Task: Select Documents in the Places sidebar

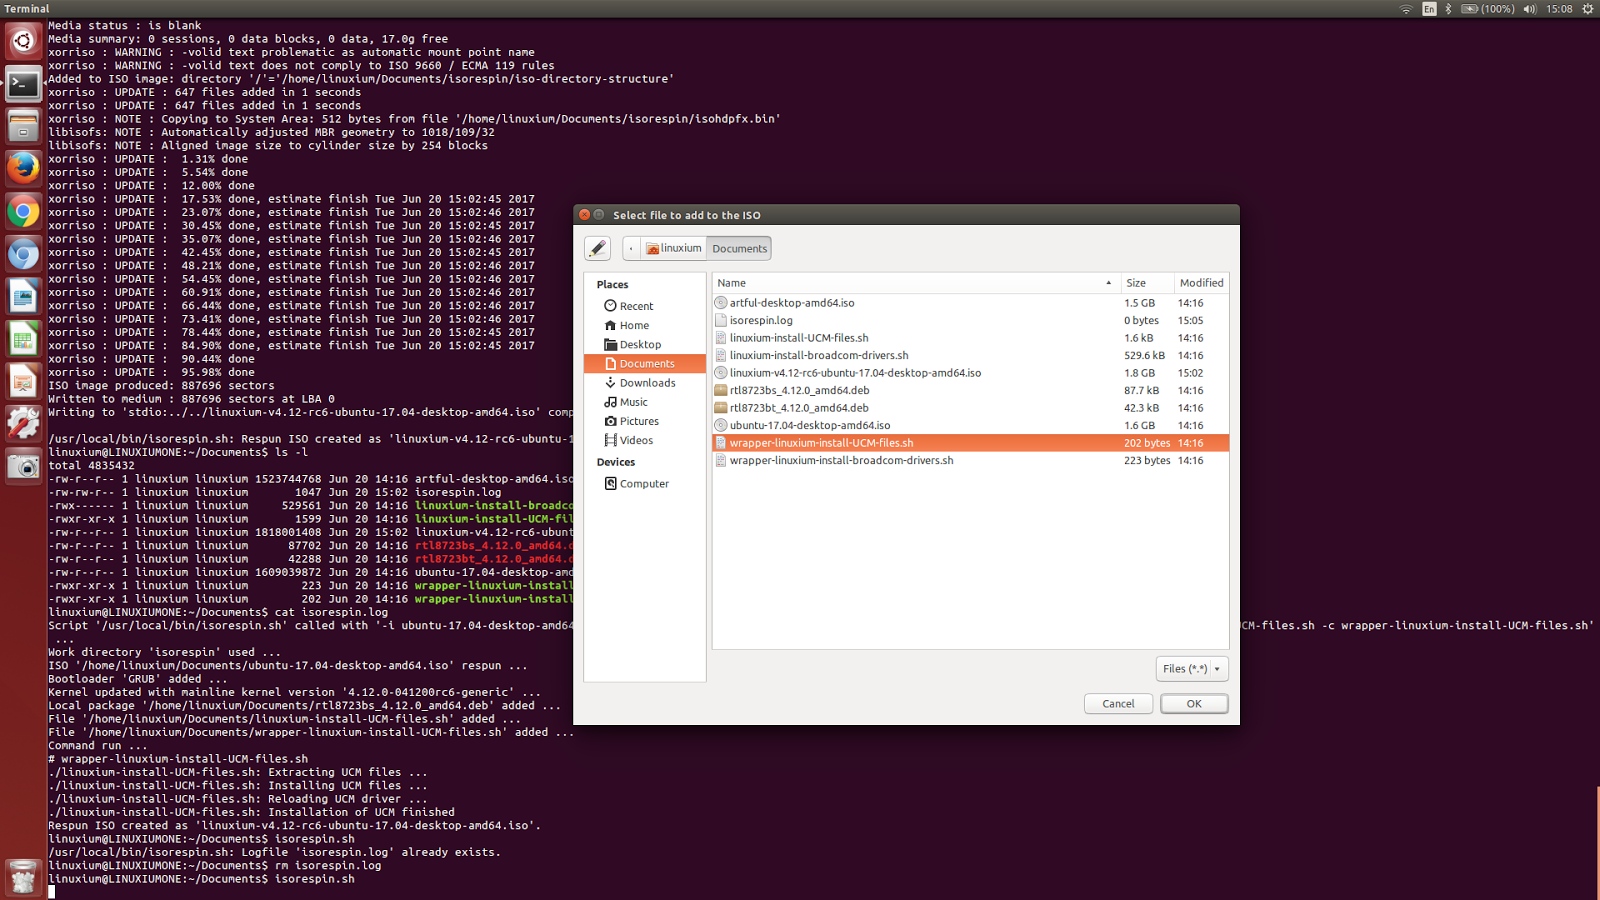Action: coord(645,363)
